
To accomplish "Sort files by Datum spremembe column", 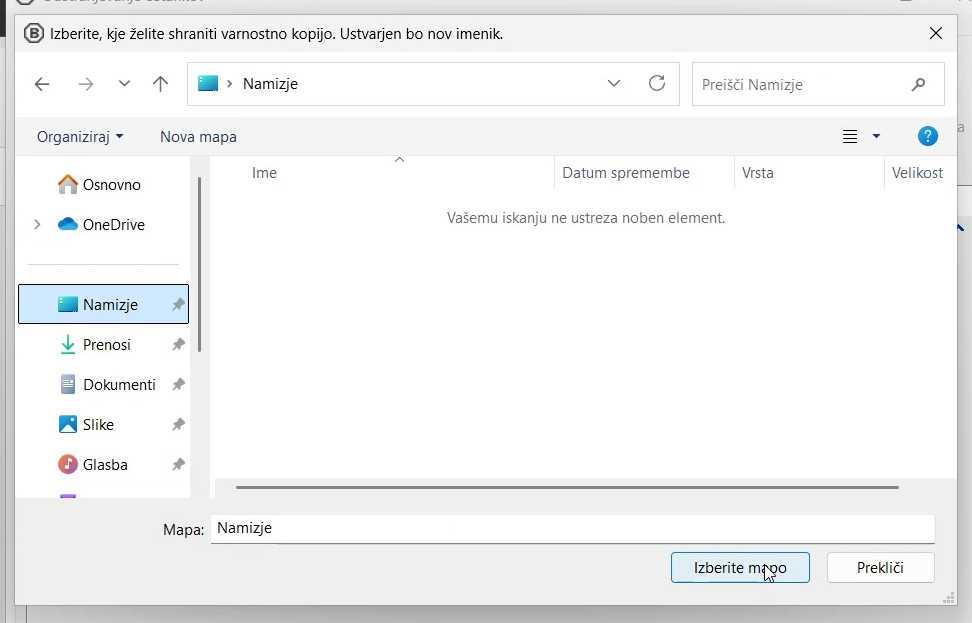I will tap(626, 173).
